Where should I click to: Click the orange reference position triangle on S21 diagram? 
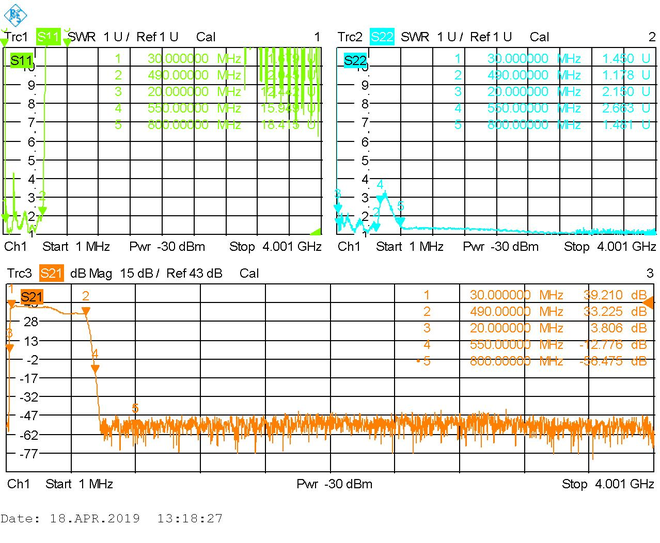click(649, 302)
